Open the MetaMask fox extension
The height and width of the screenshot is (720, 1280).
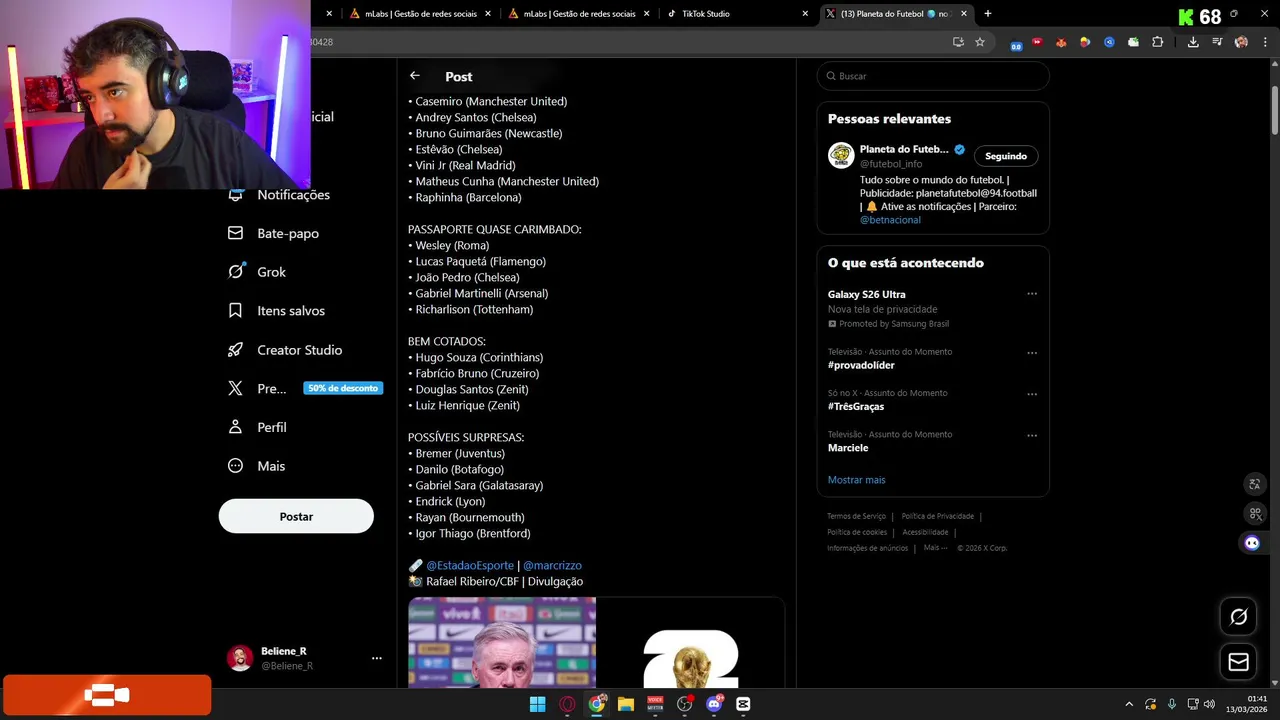tap(1061, 42)
